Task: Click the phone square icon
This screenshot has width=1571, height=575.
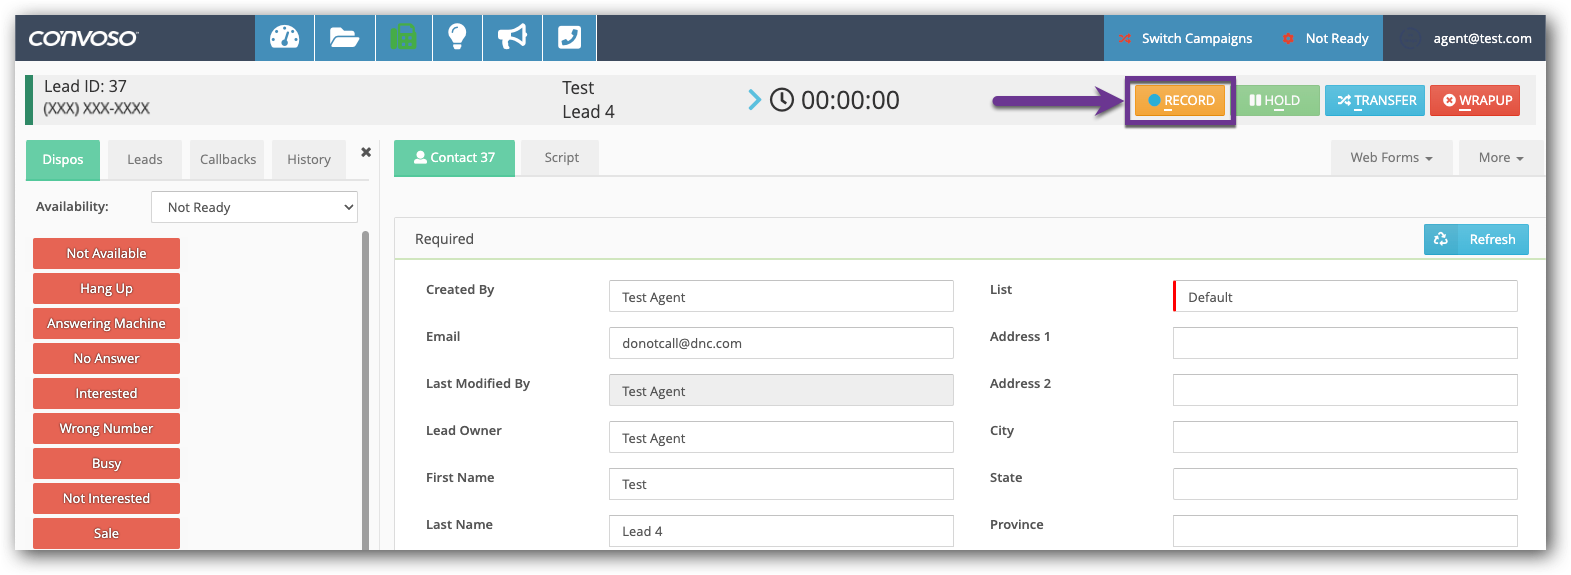Action: coord(569,38)
